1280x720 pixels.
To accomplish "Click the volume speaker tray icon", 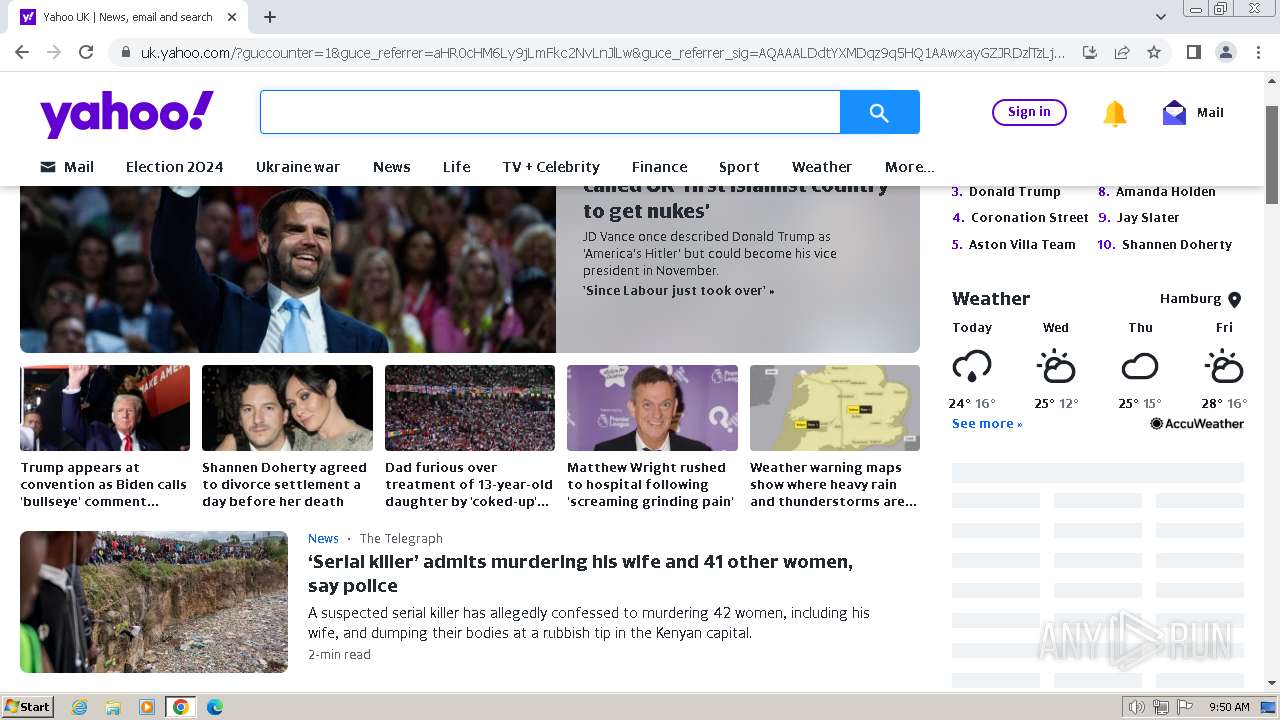I will 1136,707.
